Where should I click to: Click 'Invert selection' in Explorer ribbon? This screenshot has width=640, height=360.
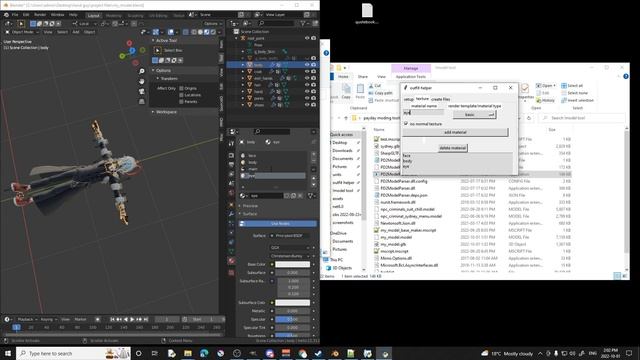tap(577, 100)
